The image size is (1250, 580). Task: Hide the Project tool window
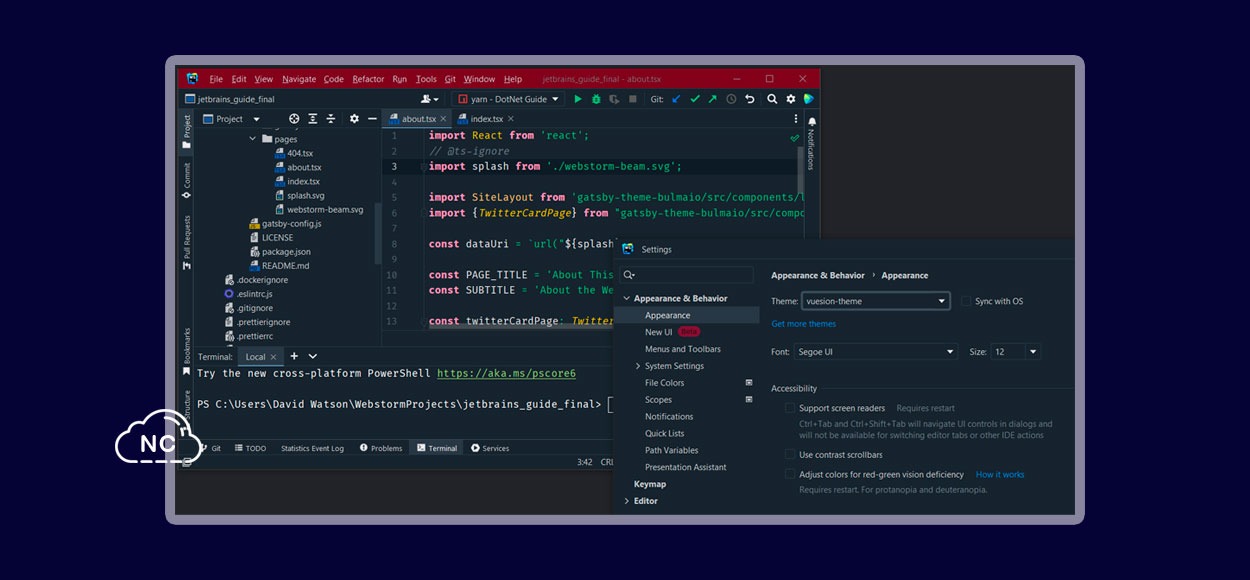372,119
